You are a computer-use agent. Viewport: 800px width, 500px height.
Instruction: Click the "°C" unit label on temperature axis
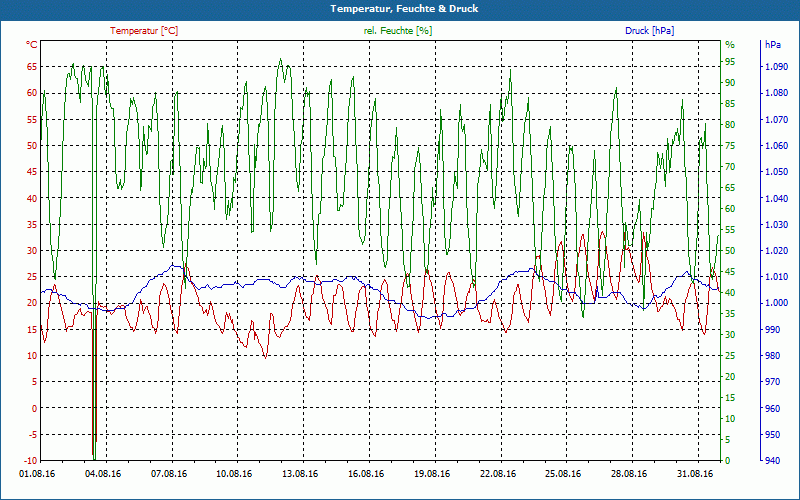point(32,45)
